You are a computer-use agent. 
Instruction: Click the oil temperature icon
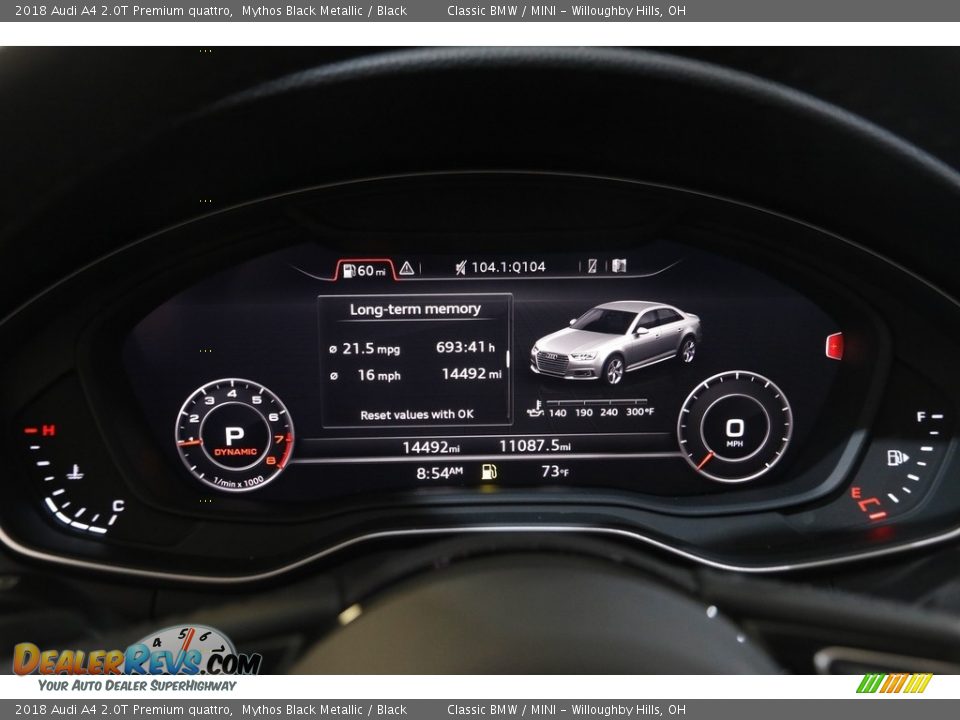pyautogui.click(x=536, y=409)
